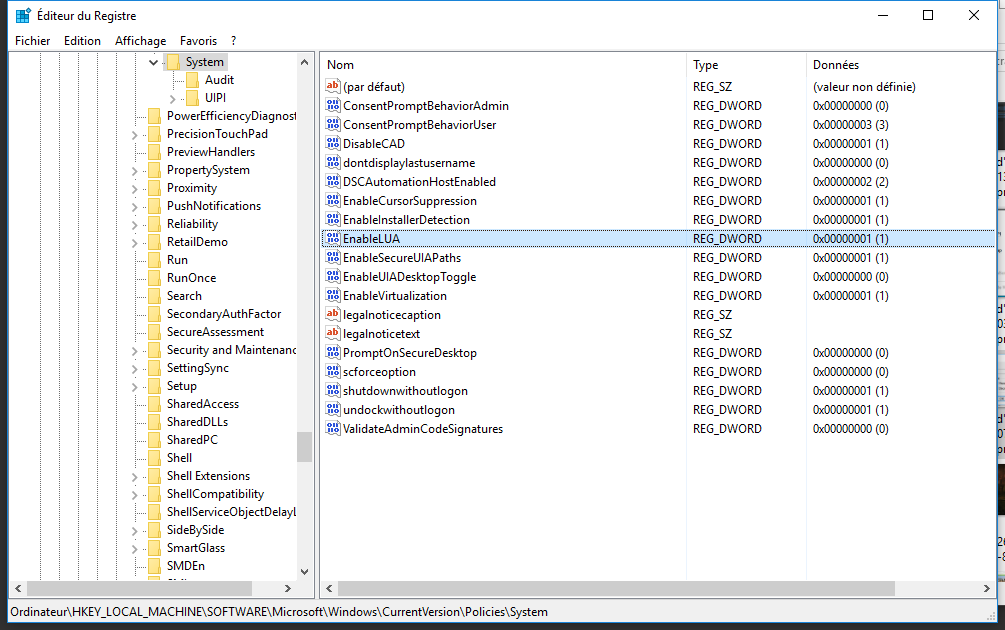The width and height of the screenshot is (1005, 630).
Task: Click the 0x00000002 (2) data cell
Action: click(851, 181)
